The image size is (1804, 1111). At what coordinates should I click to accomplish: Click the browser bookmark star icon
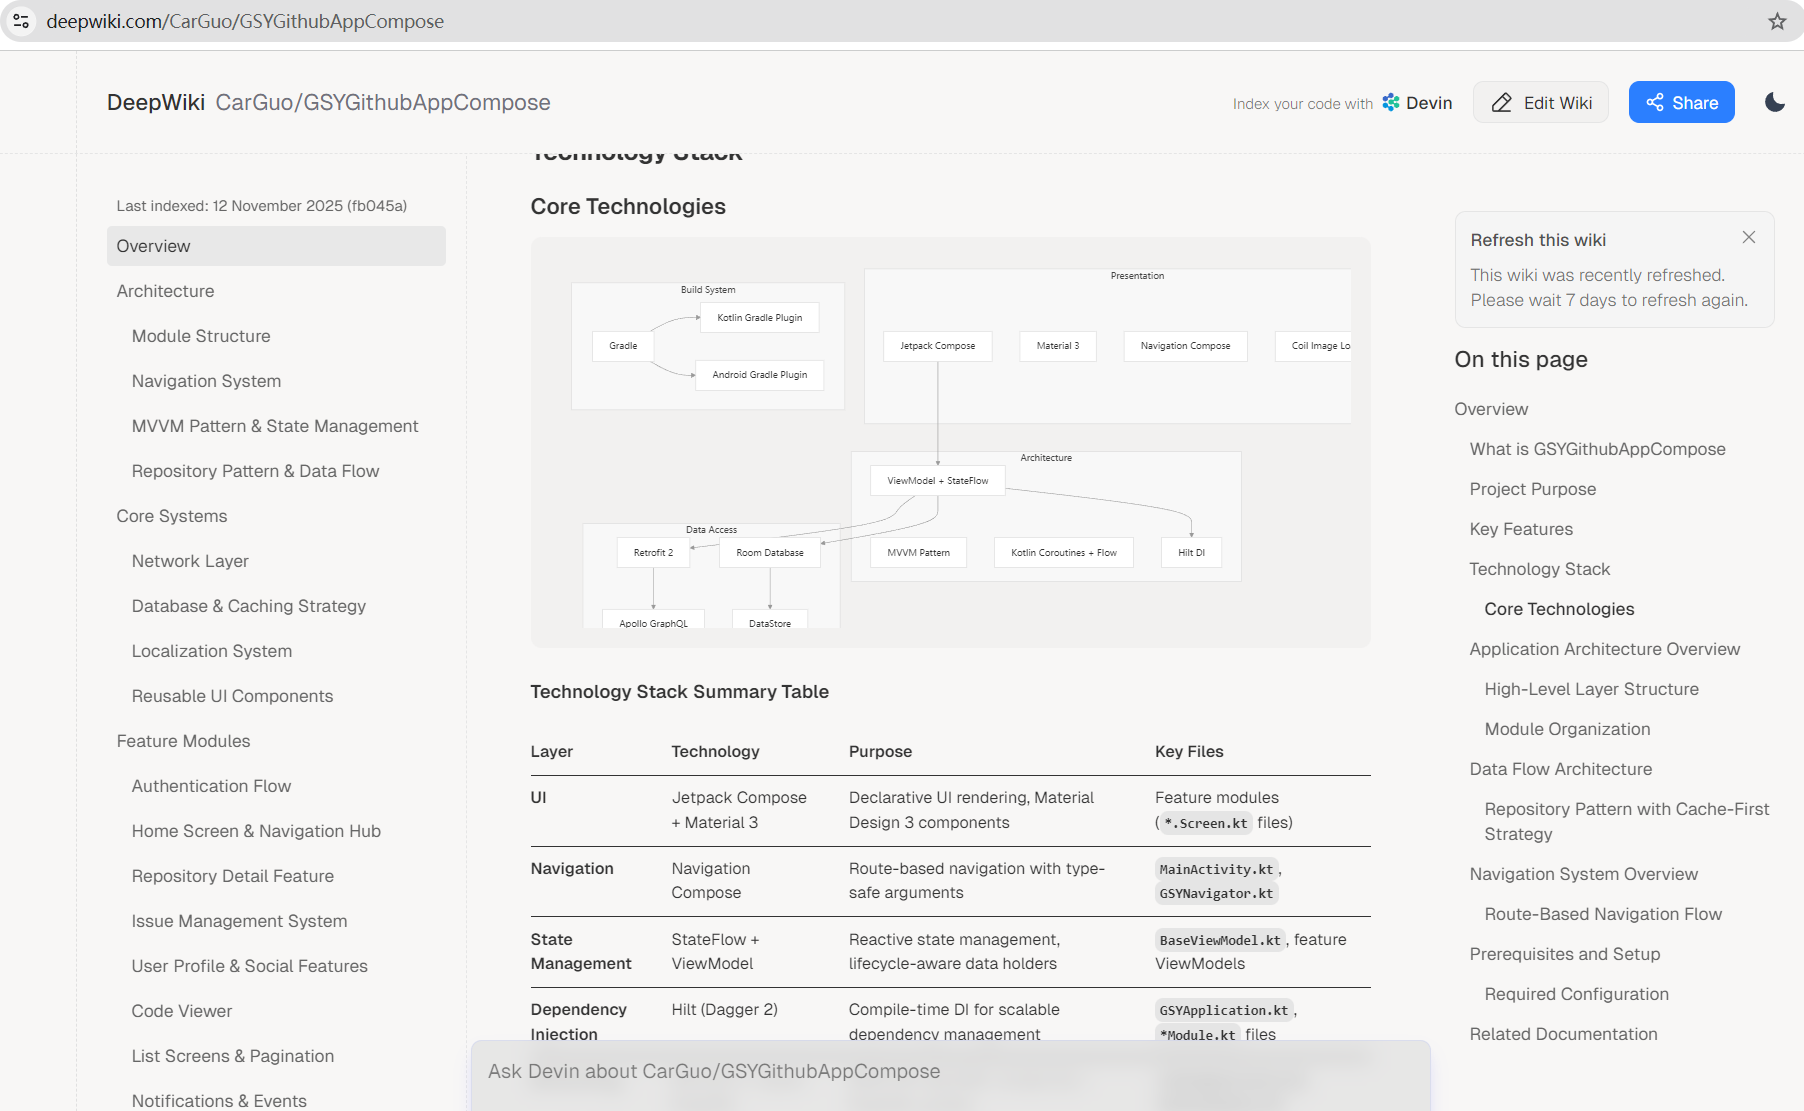click(x=1777, y=21)
